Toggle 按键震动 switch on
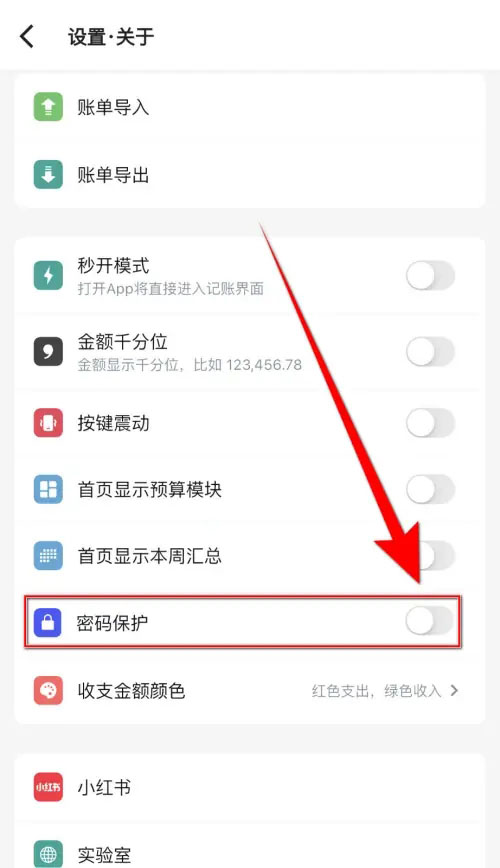Screen dimensions: 500x868 430,423
